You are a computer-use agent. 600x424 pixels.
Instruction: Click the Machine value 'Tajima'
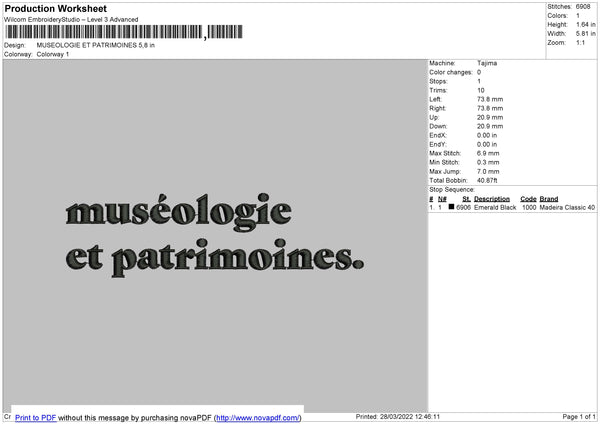pos(487,63)
